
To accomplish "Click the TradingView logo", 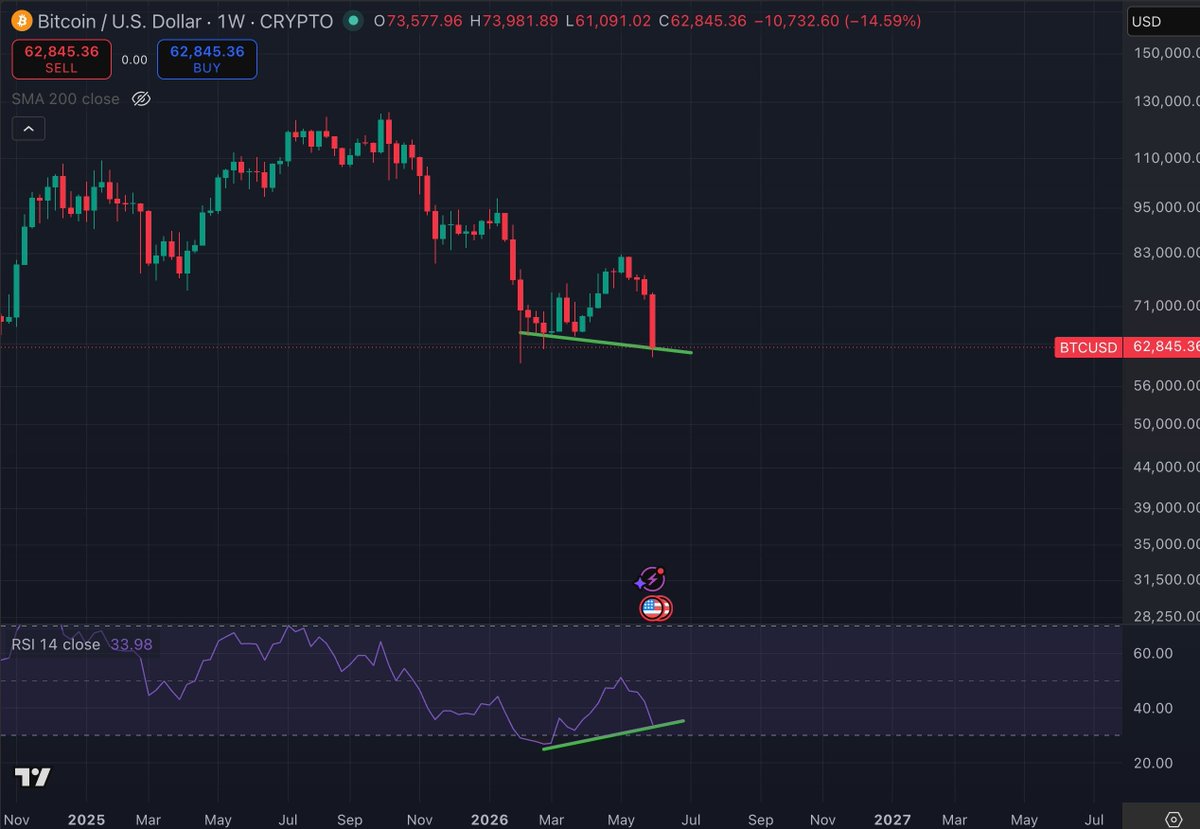I will pos(33,777).
